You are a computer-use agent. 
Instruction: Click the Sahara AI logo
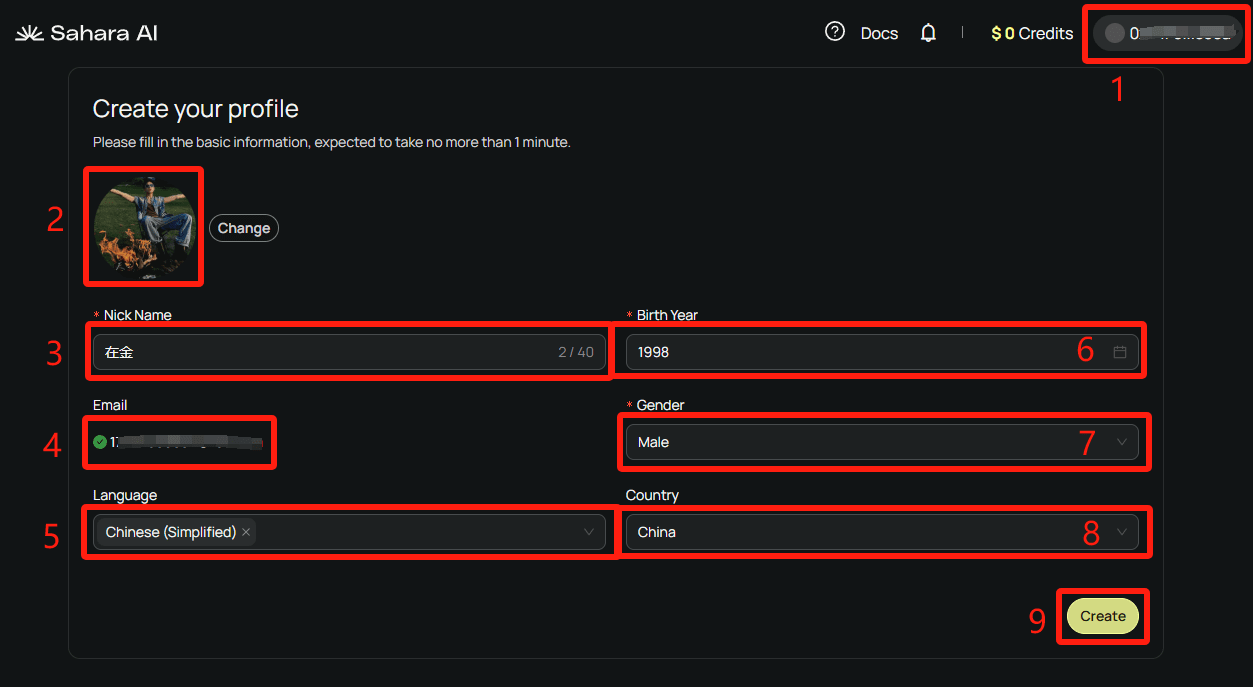[87, 33]
